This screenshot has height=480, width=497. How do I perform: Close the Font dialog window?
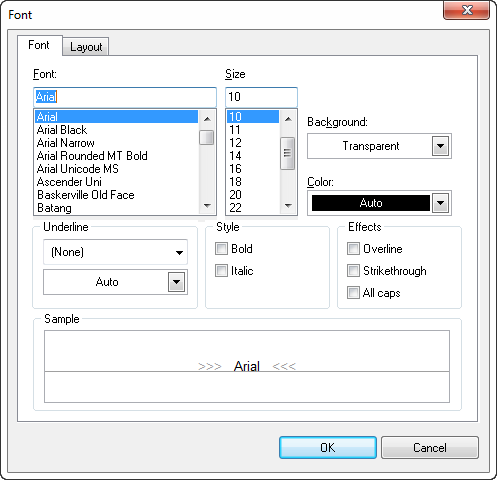pos(467,10)
